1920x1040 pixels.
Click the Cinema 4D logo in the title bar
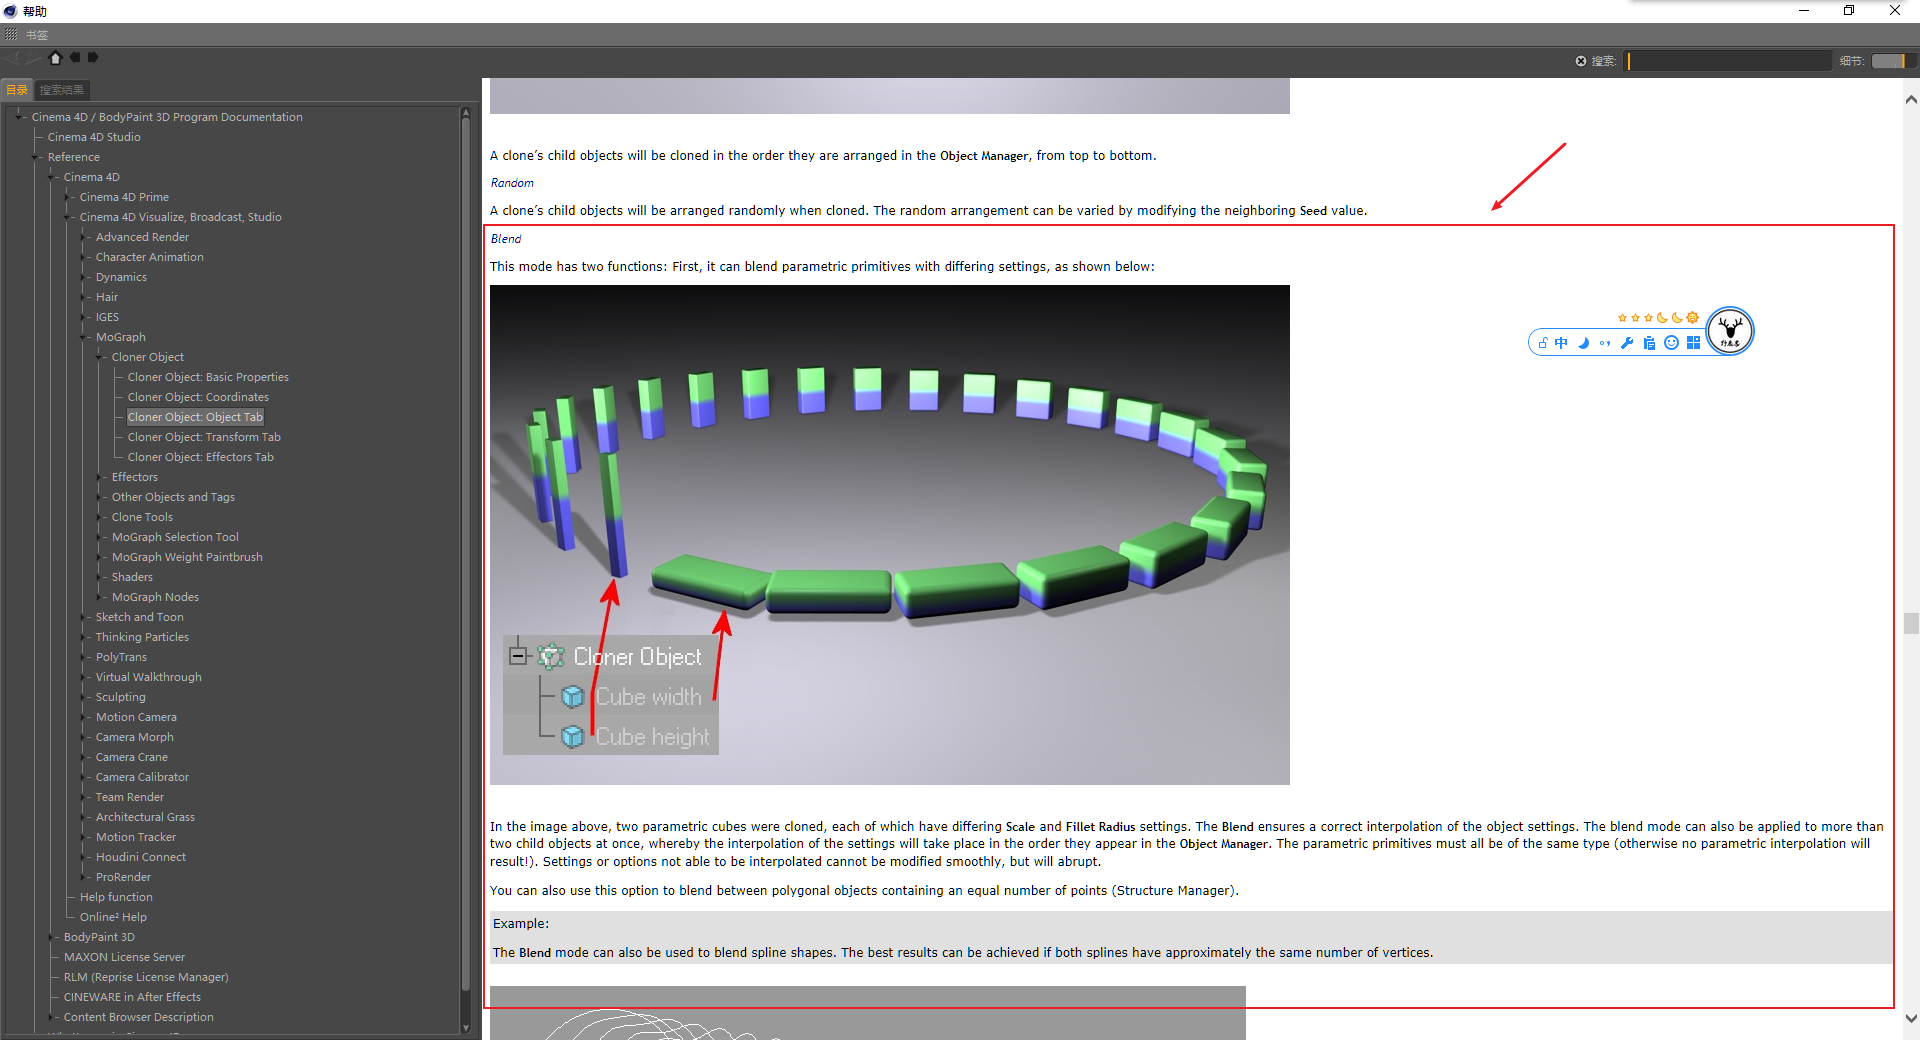[10, 11]
